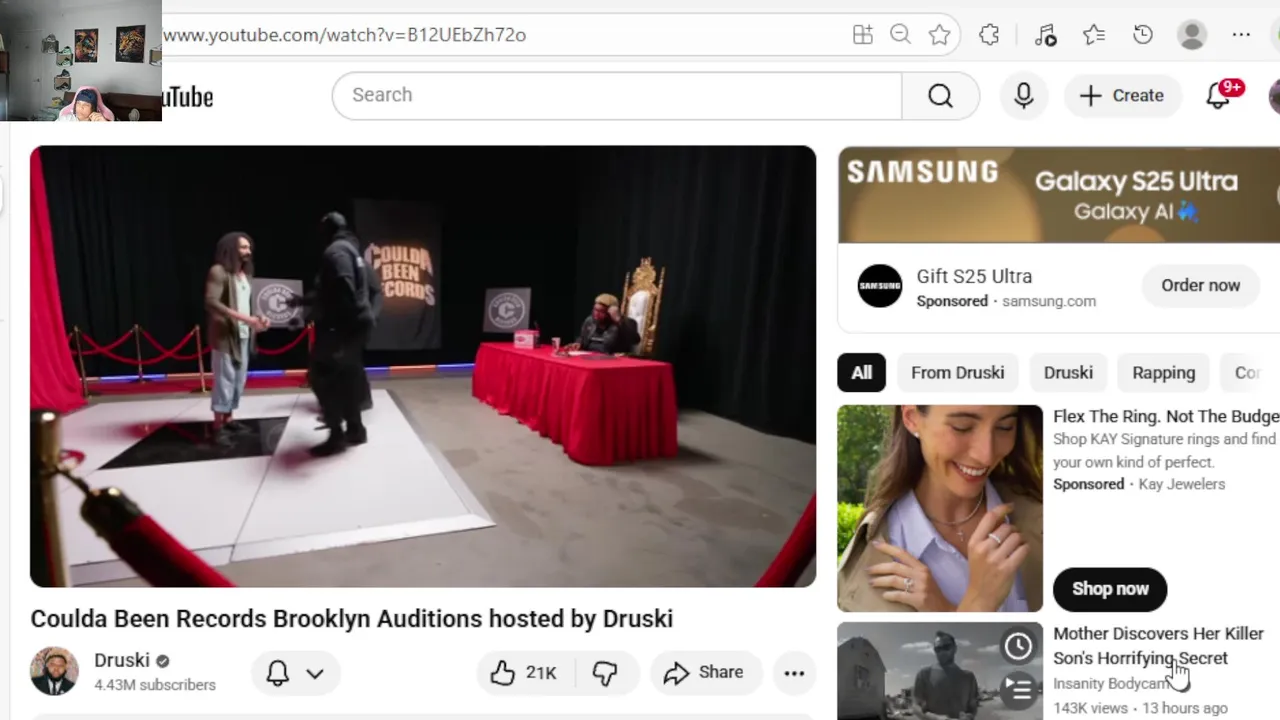Click the video title Coulda Been Records
This screenshot has height=720, width=1280.
coord(352,619)
